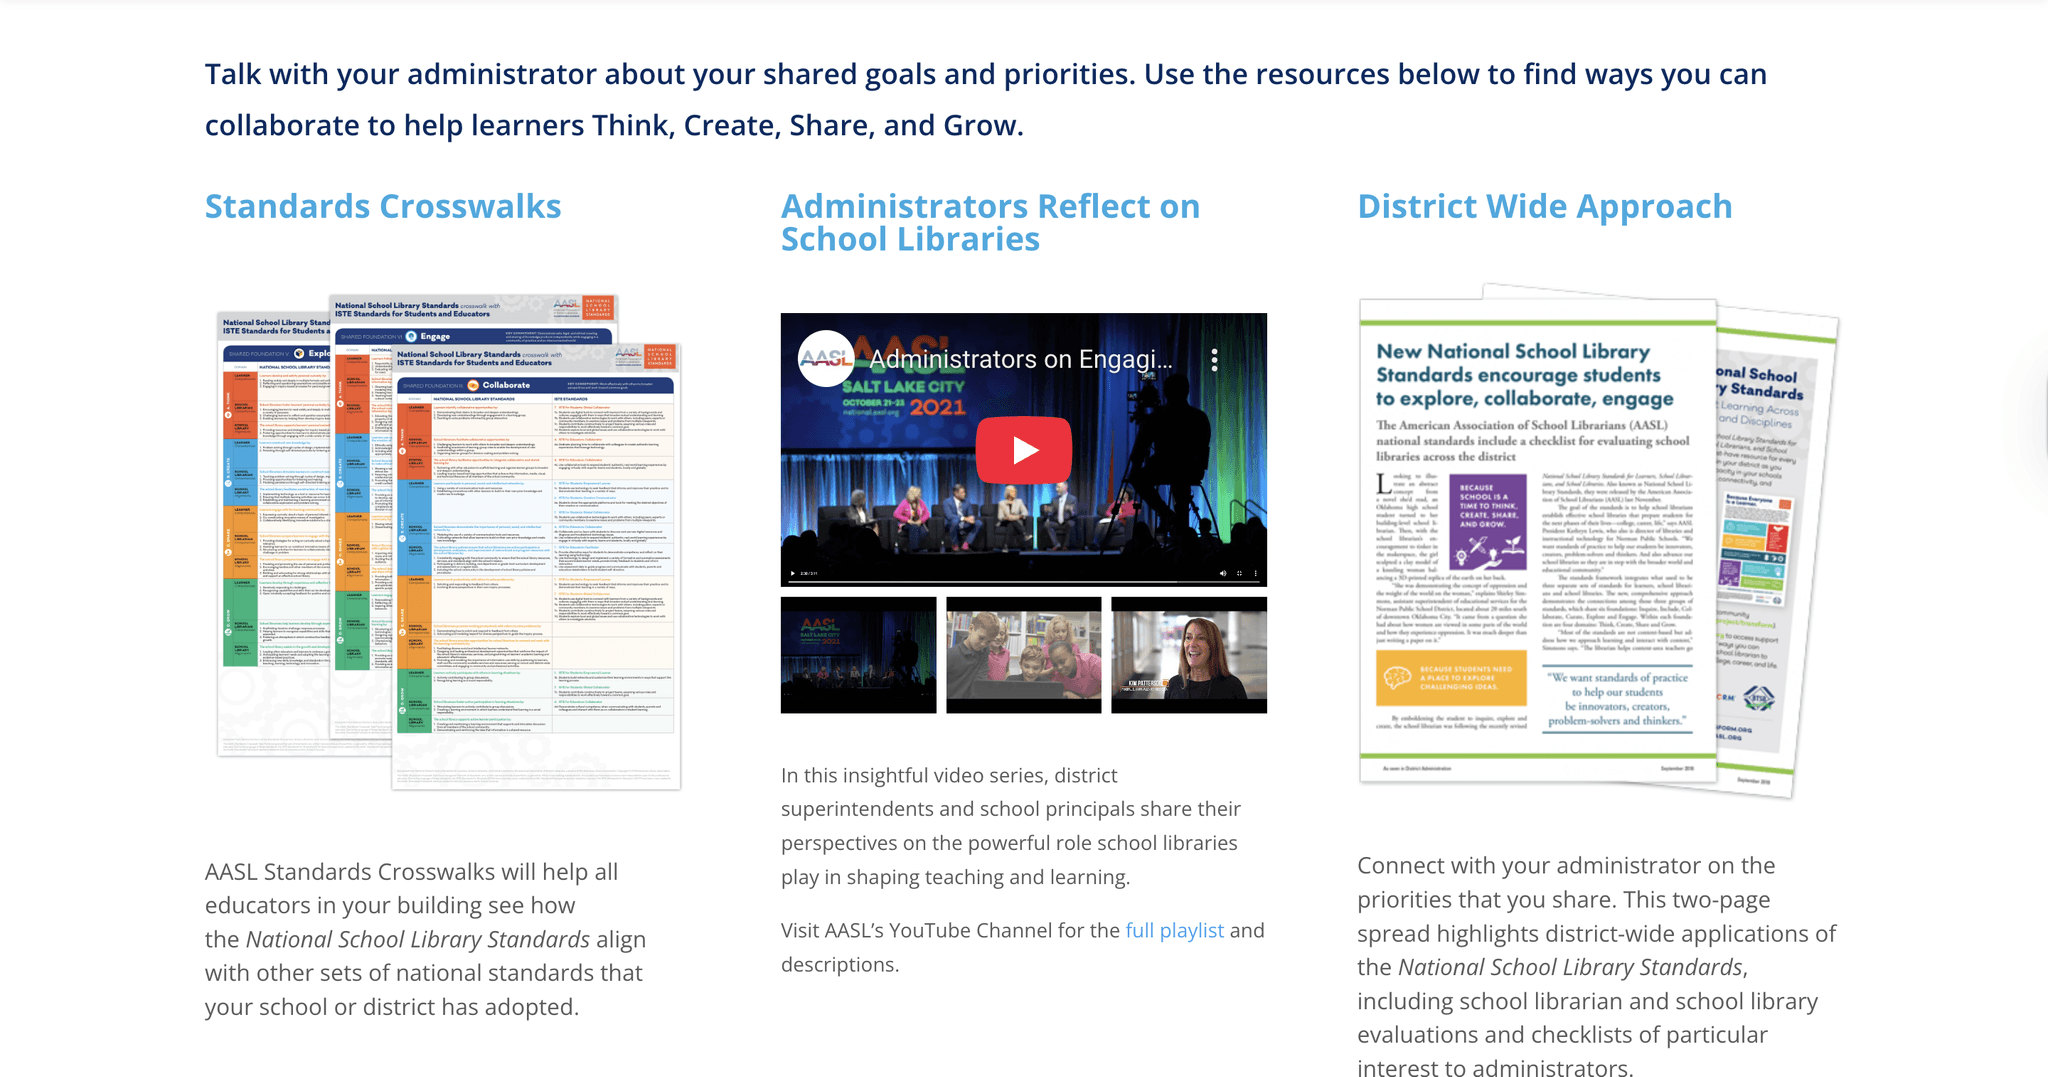Open the three-dot options in the video control bar

click(1255, 573)
